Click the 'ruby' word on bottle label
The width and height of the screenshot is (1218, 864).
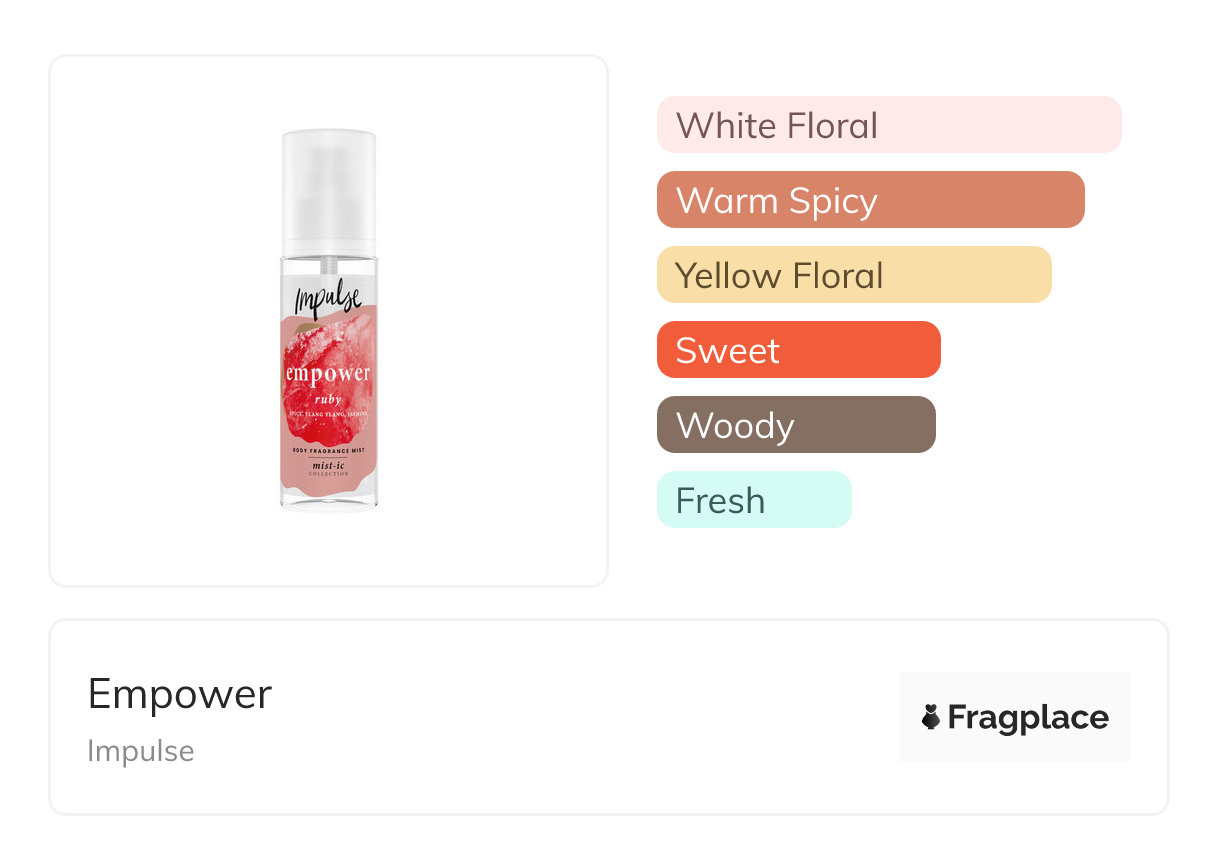[328, 399]
